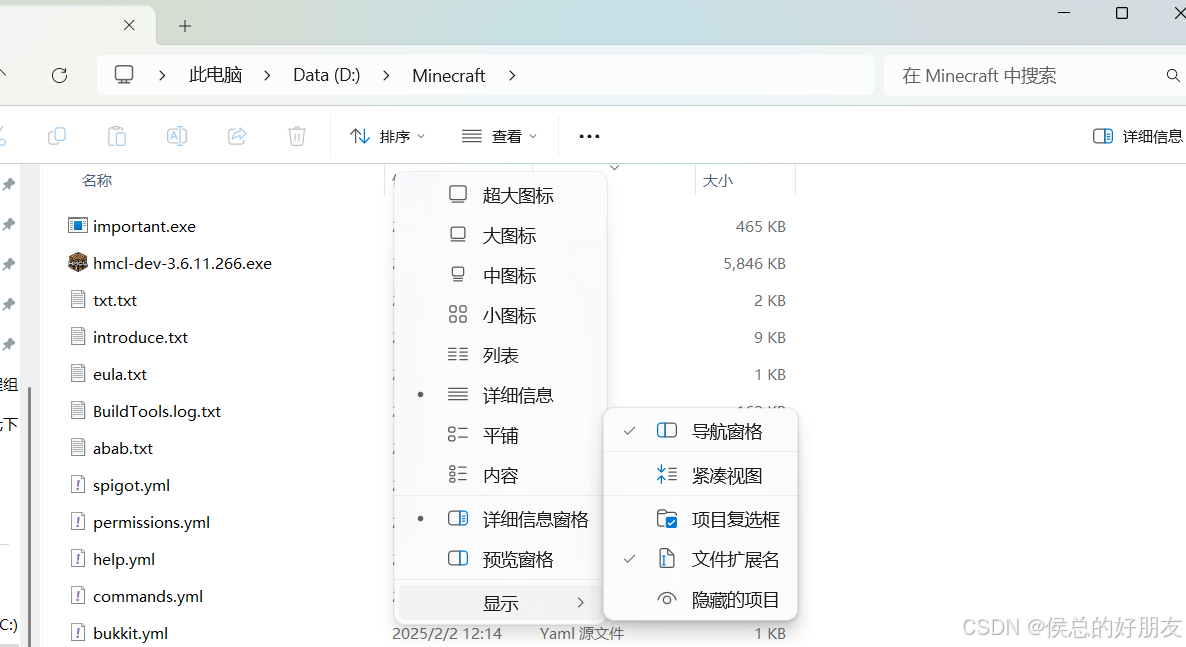Image resolution: width=1186 pixels, height=647 pixels.
Task: Expand the chevron before 此电脑 in breadcrumb
Action: click(x=162, y=76)
